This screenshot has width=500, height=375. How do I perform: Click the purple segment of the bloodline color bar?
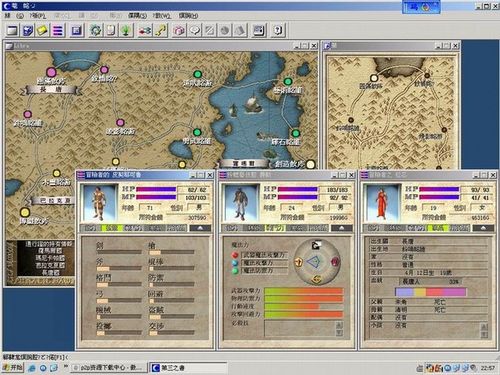[454, 292]
